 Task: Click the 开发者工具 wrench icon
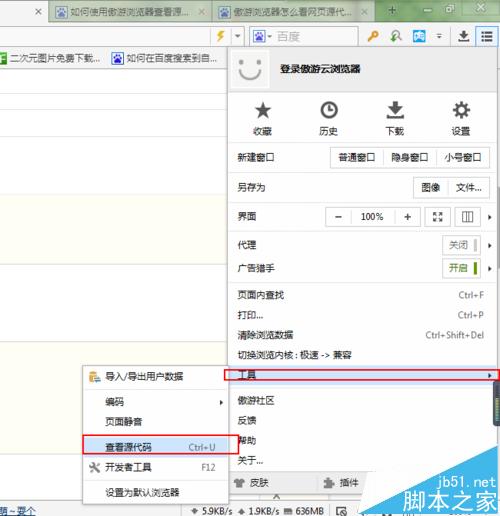pyautogui.click(x=95, y=467)
